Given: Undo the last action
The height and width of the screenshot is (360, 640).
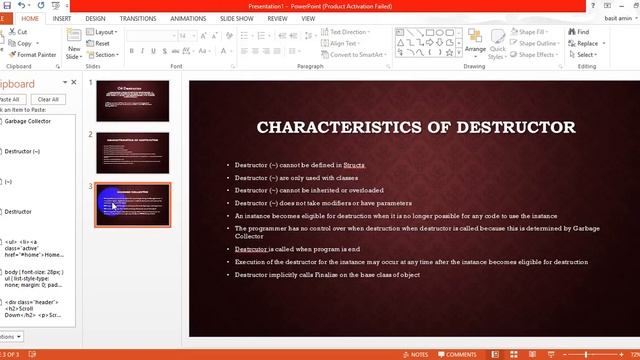Looking at the screenshot, I should coord(21,5).
